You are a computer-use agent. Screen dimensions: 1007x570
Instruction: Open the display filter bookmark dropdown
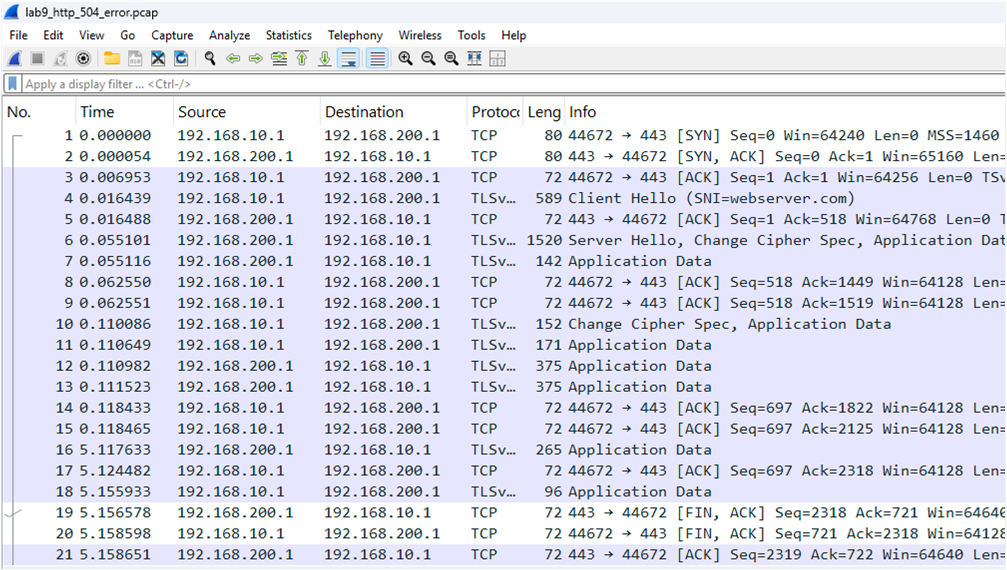pos(13,84)
